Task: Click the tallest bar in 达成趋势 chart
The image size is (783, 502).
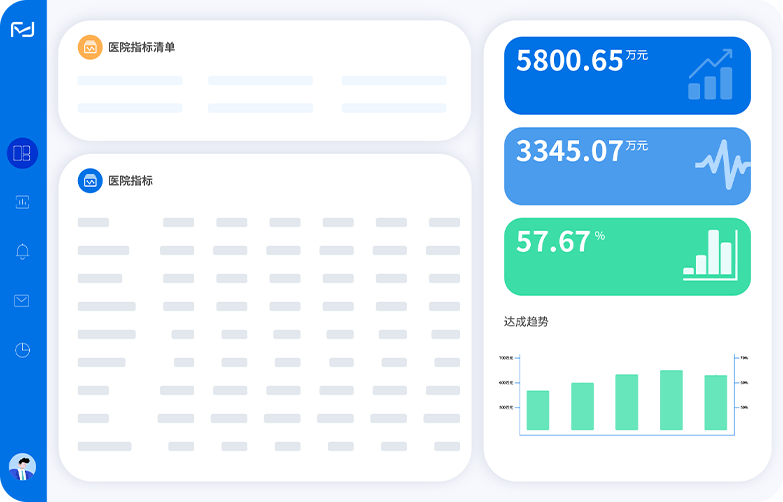Action: [x=671, y=400]
